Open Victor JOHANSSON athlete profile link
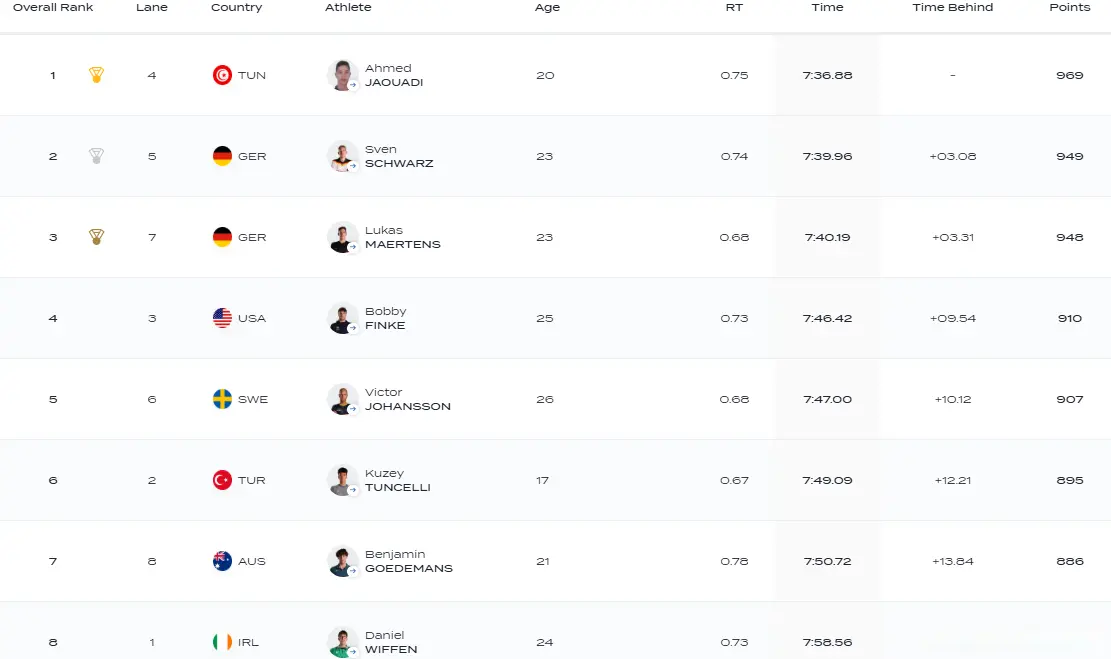Image resolution: width=1111 pixels, height=659 pixels. tap(407, 399)
